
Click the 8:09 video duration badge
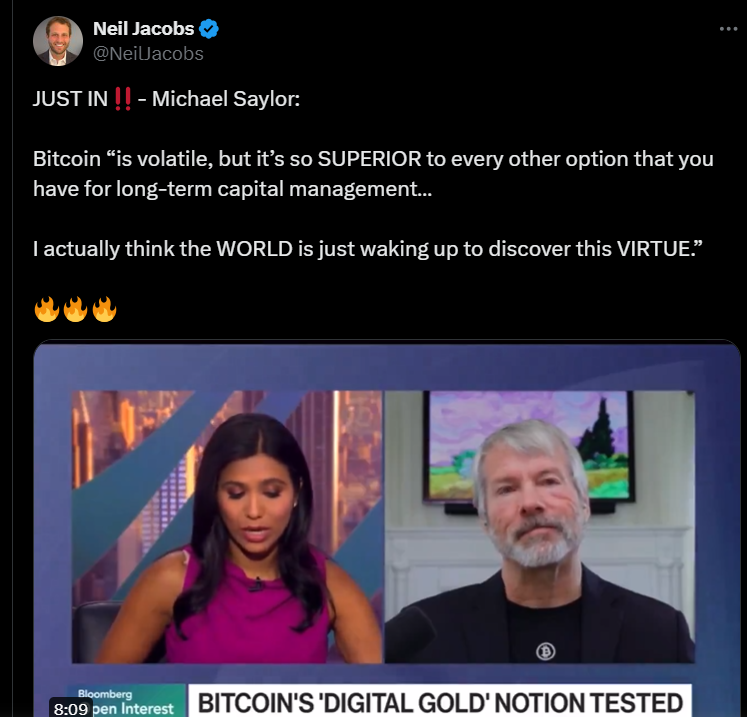point(71,708)
